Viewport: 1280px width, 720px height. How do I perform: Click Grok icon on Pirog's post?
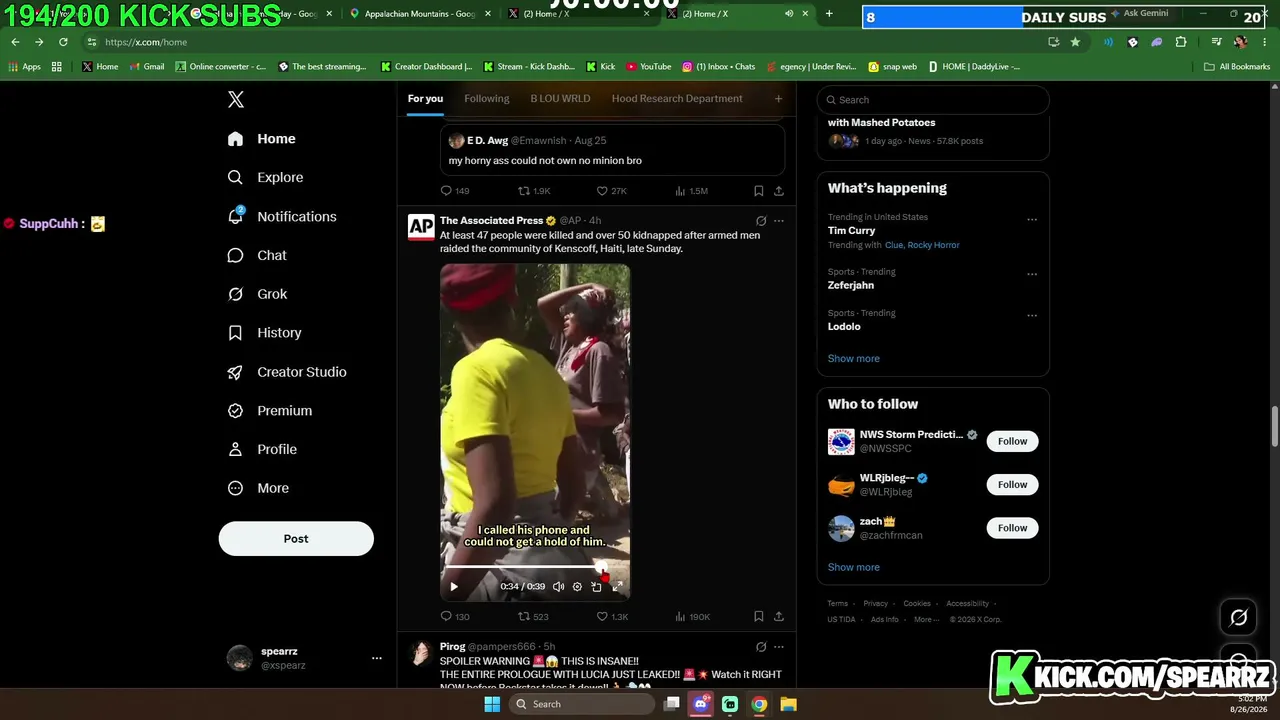tap(761, 647)
